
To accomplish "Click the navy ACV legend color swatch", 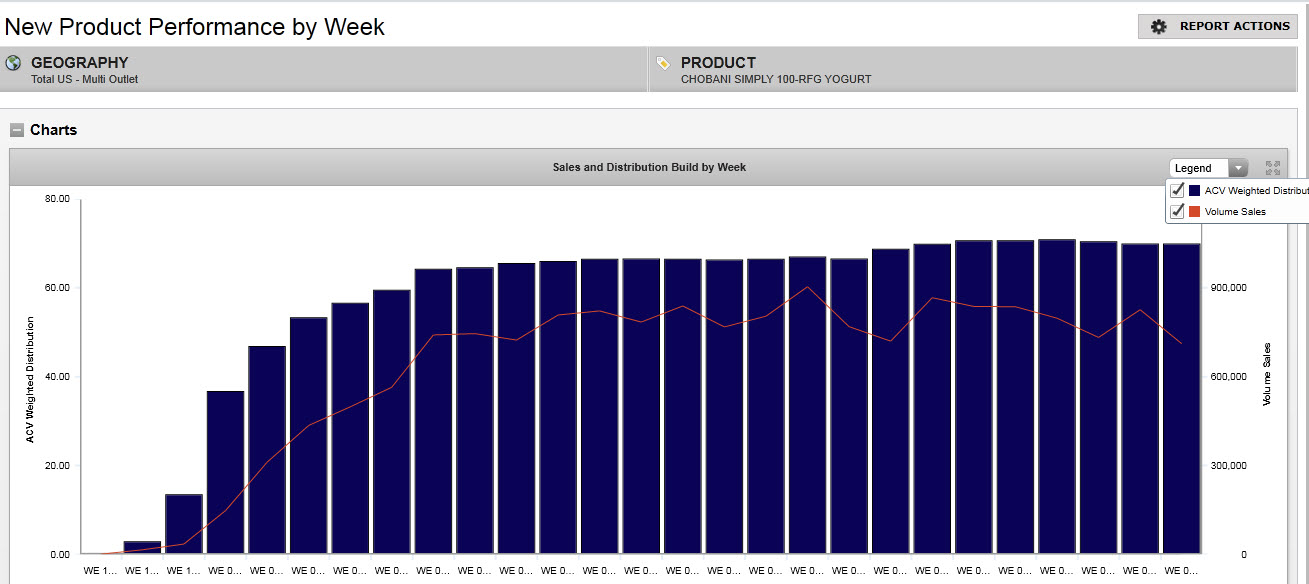I will click(x=1195, y=190).
